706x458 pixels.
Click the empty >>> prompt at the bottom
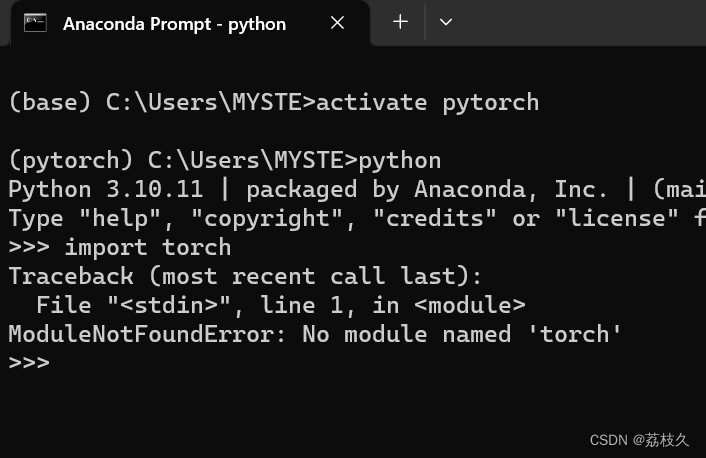point(29,362)
